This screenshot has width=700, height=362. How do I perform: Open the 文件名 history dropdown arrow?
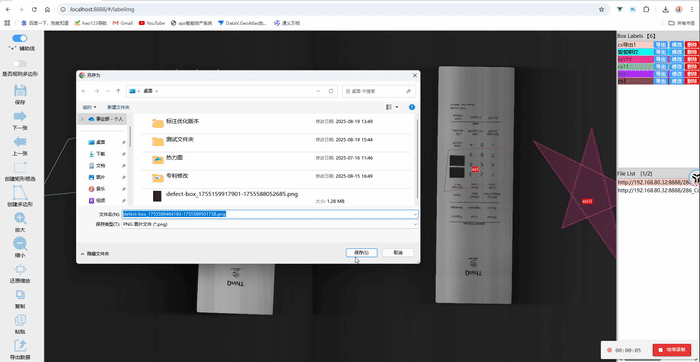[x=415, y=214]
